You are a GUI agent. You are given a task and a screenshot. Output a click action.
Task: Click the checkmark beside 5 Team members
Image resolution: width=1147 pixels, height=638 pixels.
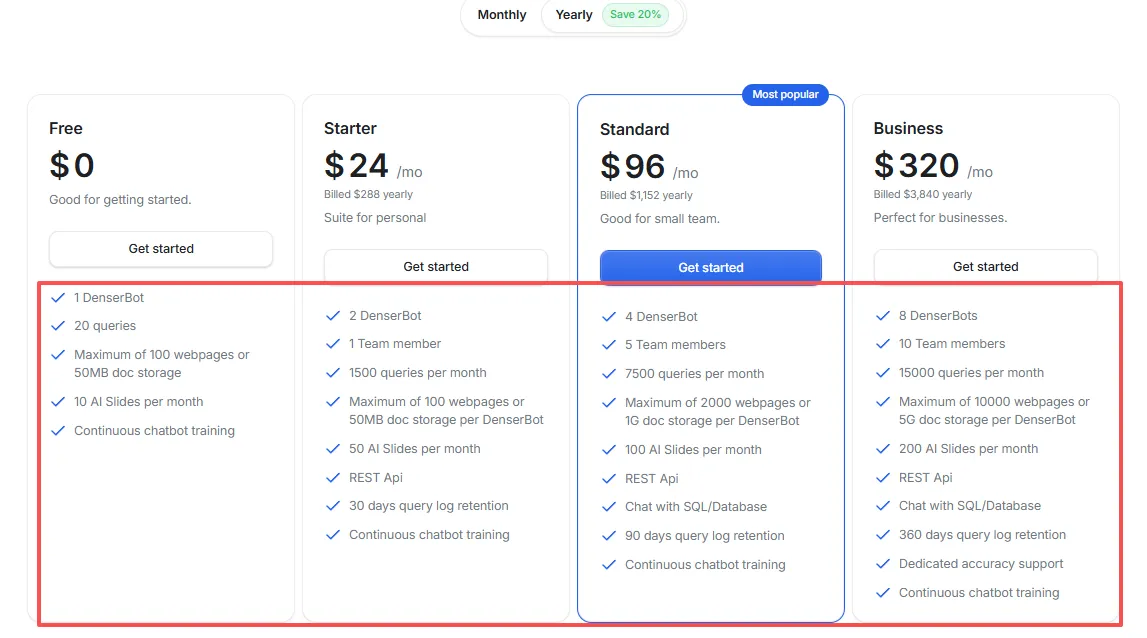click(609, 345)
